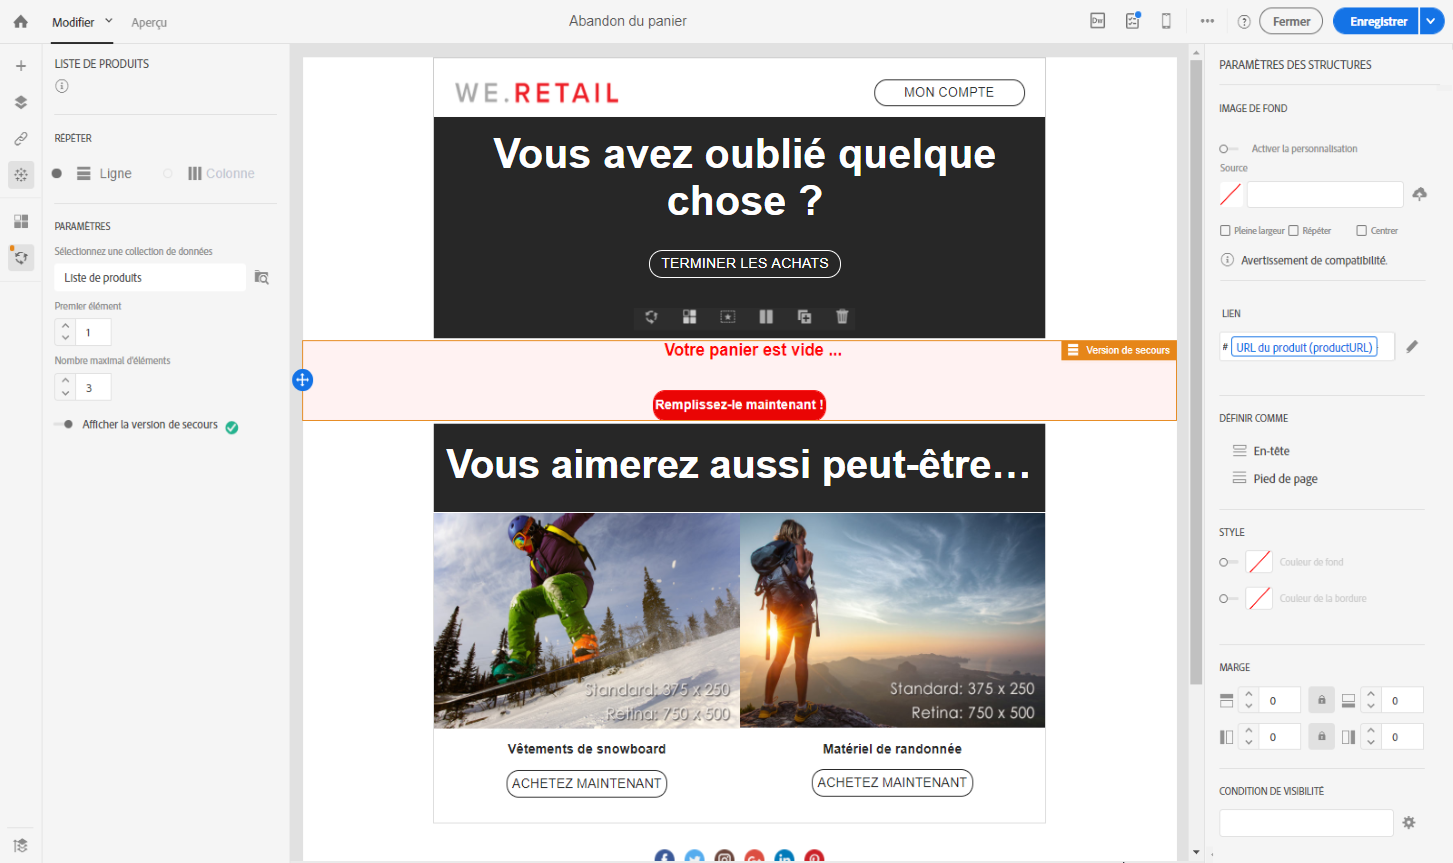
Task: Select the product listing icon in sidebar
Action: (21, 258)
